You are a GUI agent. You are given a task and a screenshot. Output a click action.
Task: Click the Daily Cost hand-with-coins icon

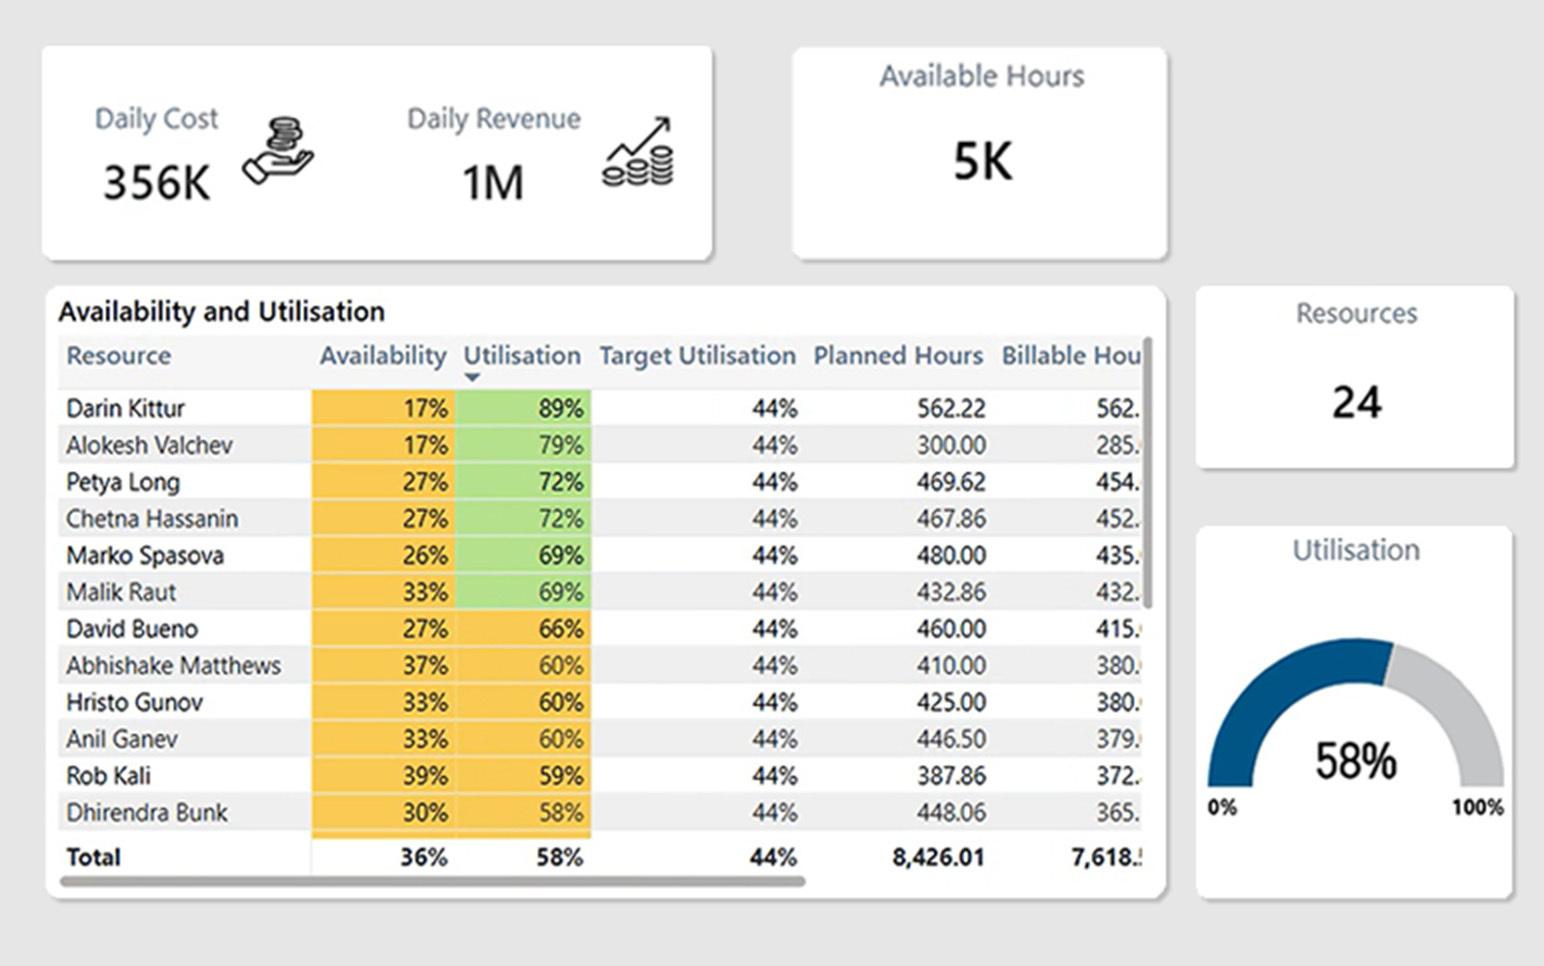(278, 151)
